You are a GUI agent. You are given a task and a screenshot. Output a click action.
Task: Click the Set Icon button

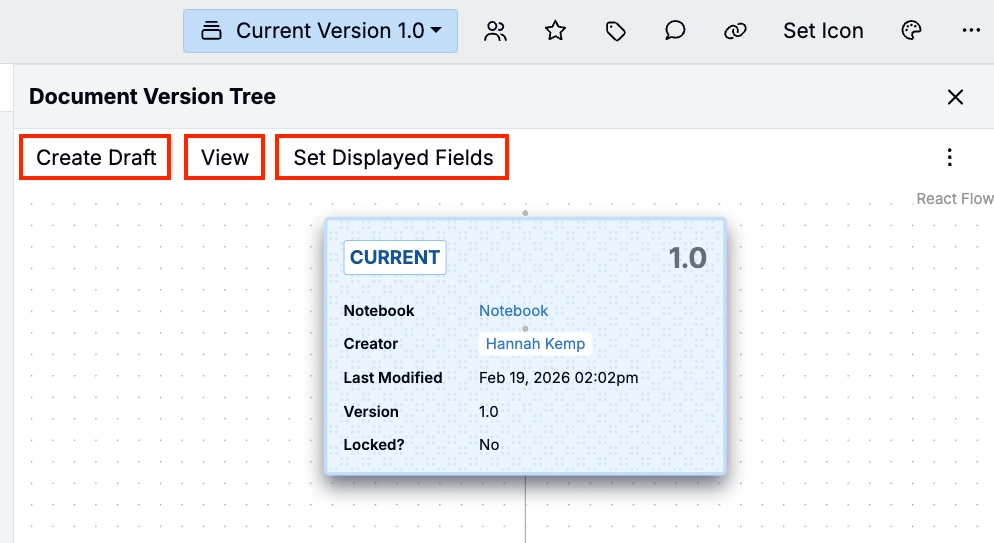(x=823, y=31)
